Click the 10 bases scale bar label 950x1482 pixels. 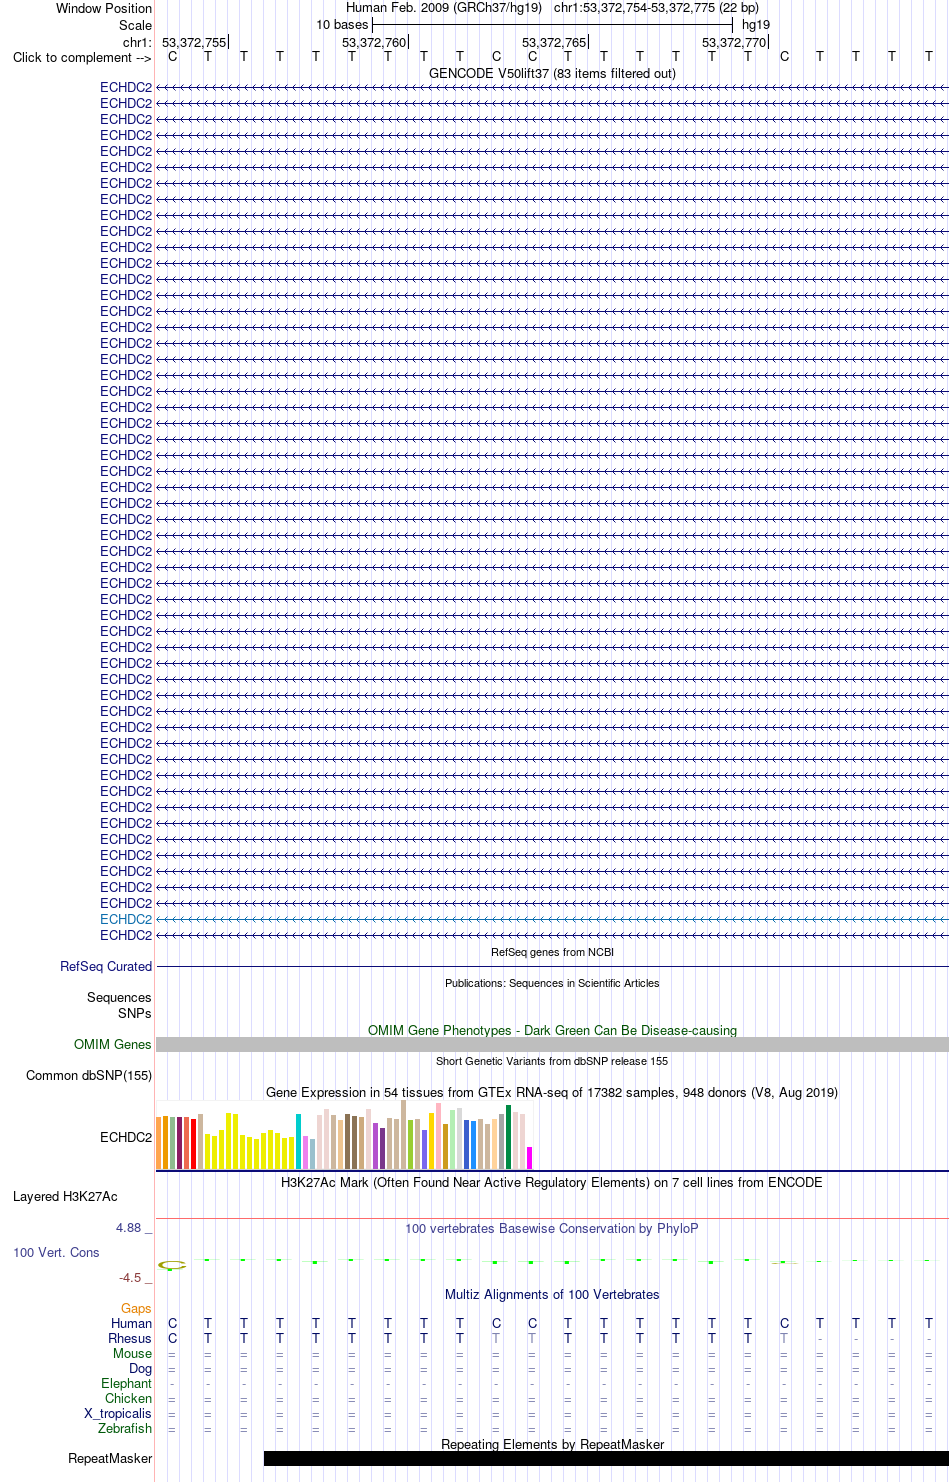(x=342, y=25)
